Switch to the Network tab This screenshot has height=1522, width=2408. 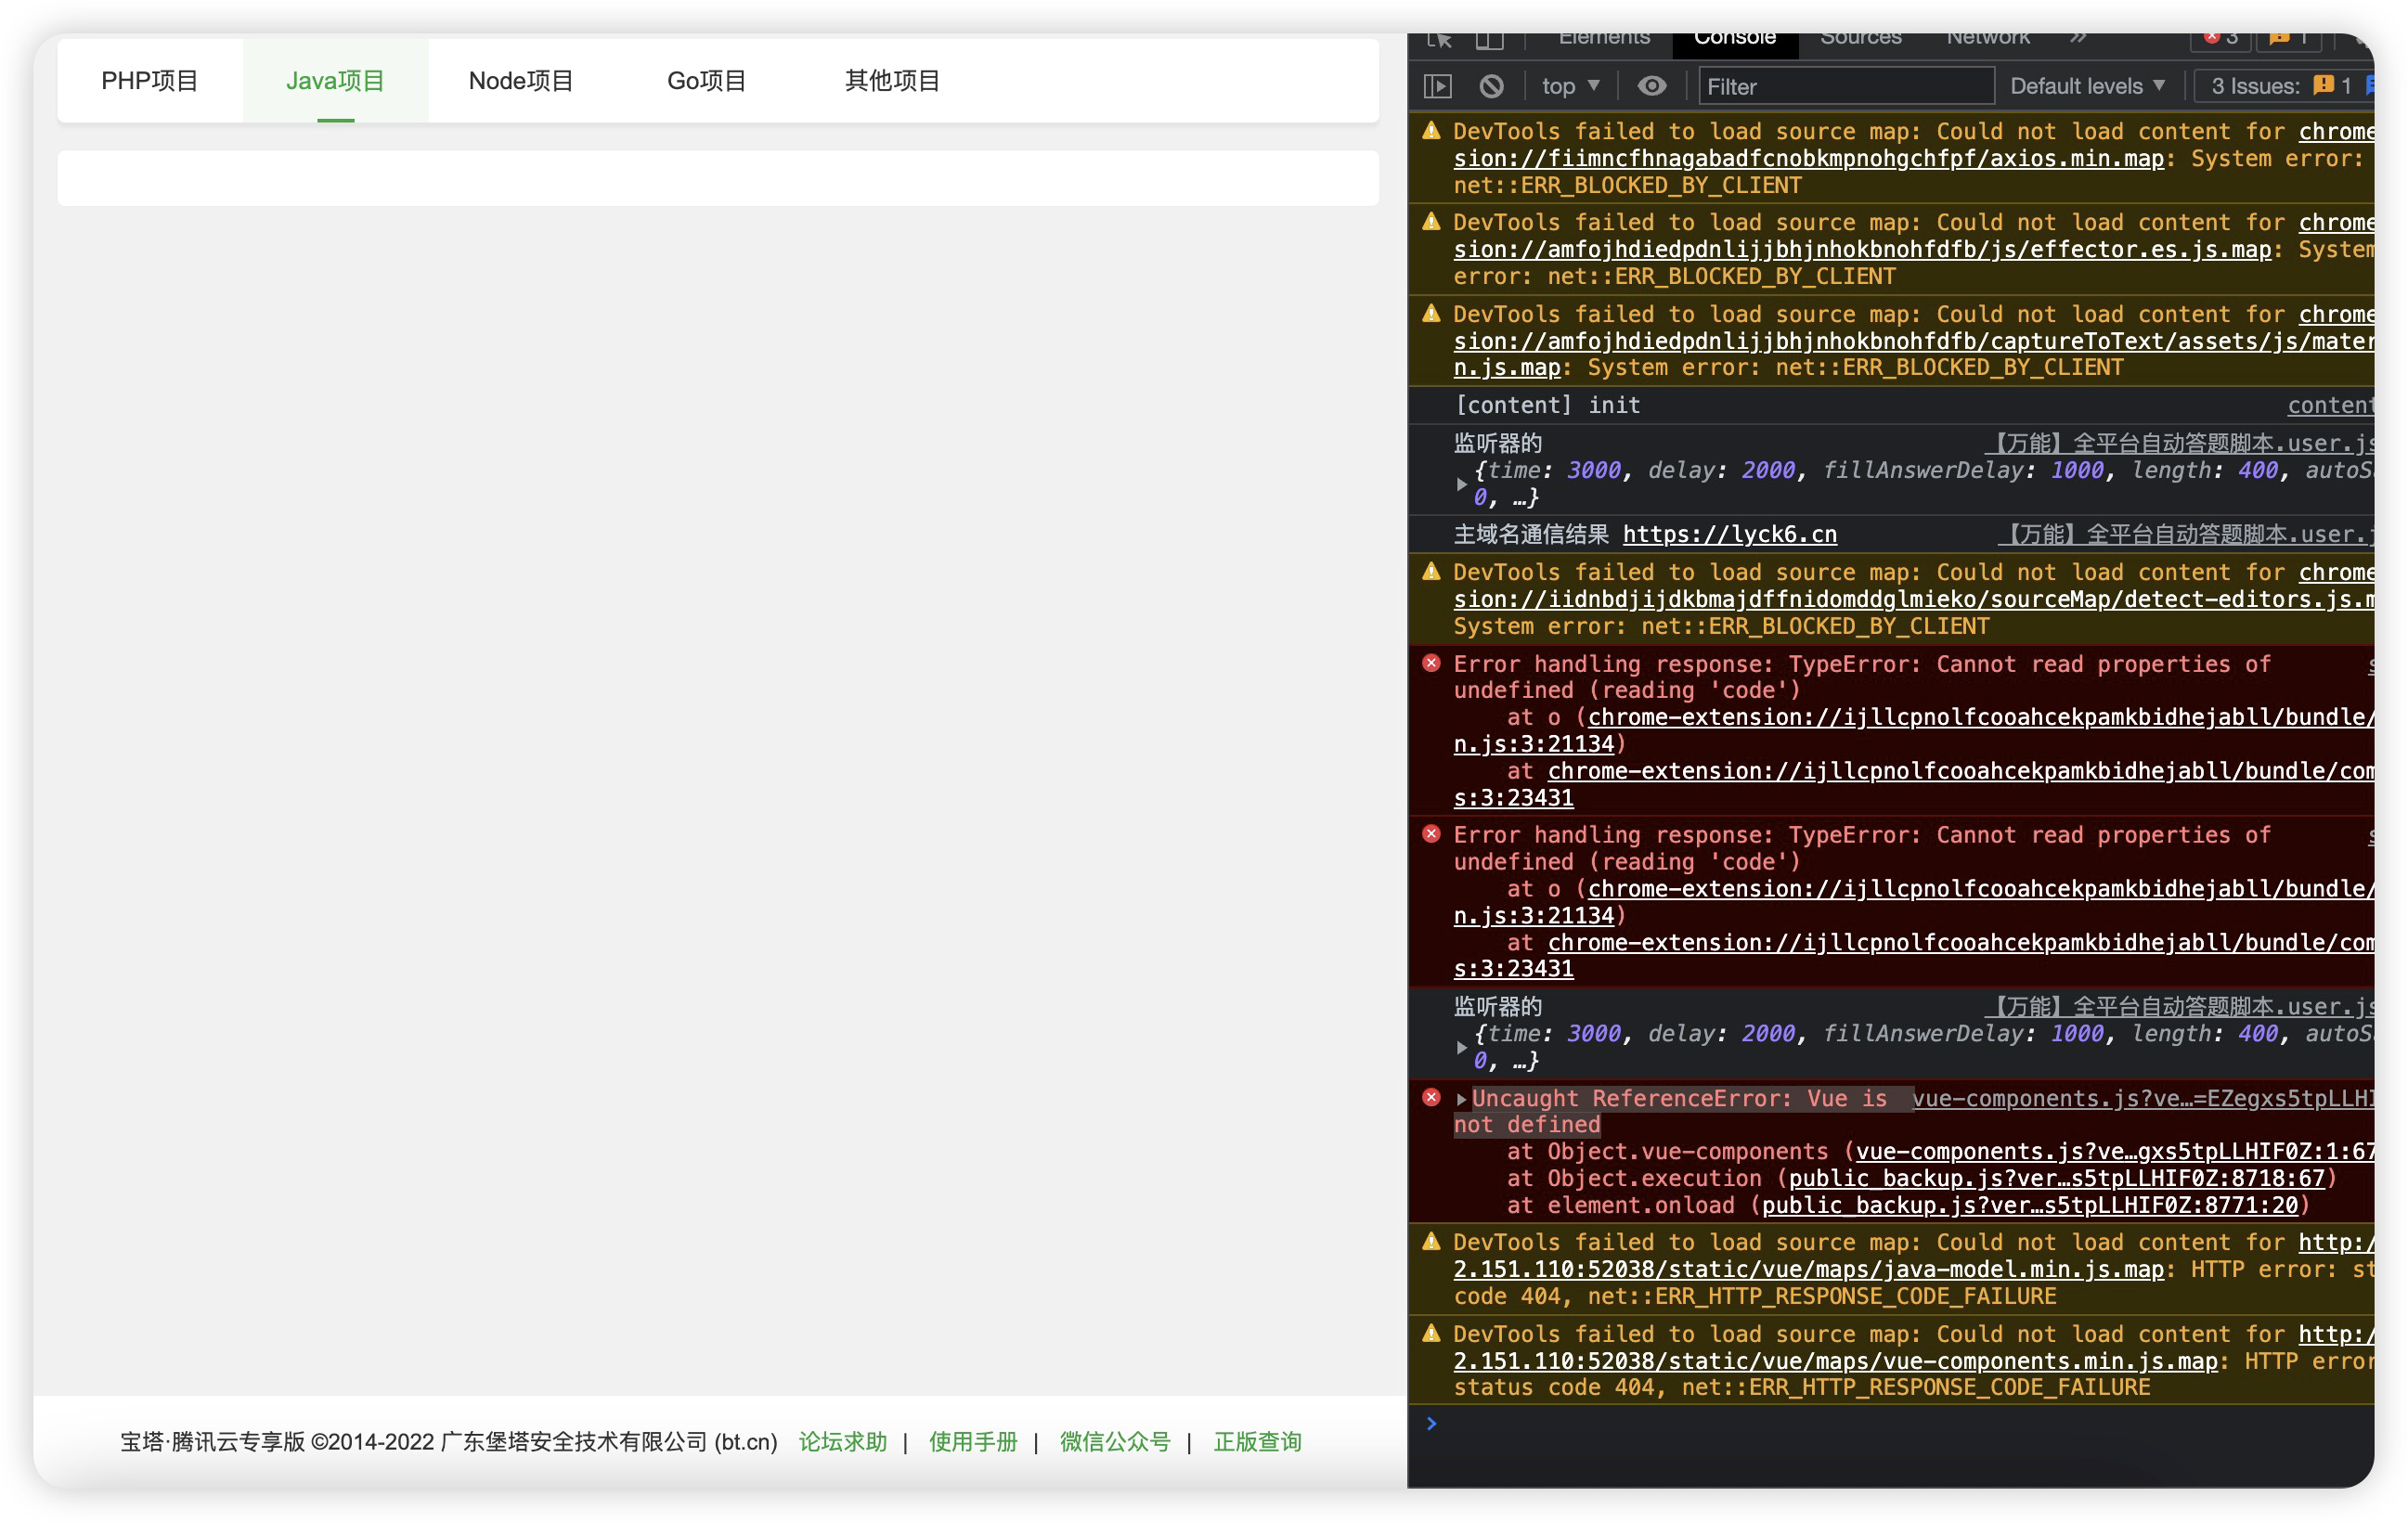click(x=1987, y=38)
